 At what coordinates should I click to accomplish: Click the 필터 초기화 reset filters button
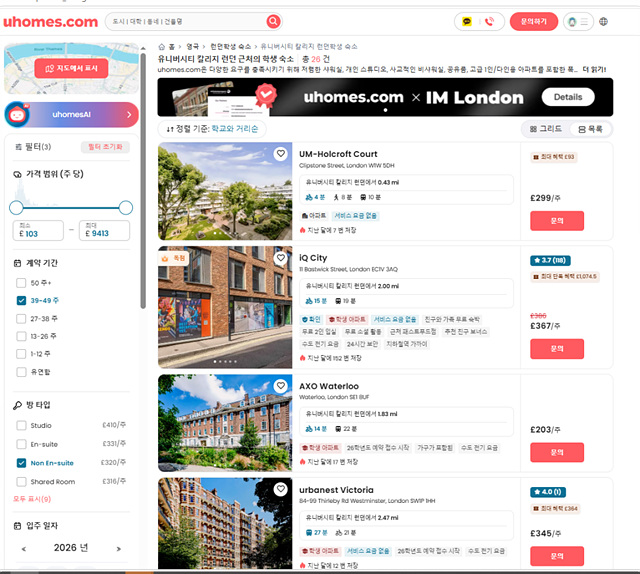point(105,147)
